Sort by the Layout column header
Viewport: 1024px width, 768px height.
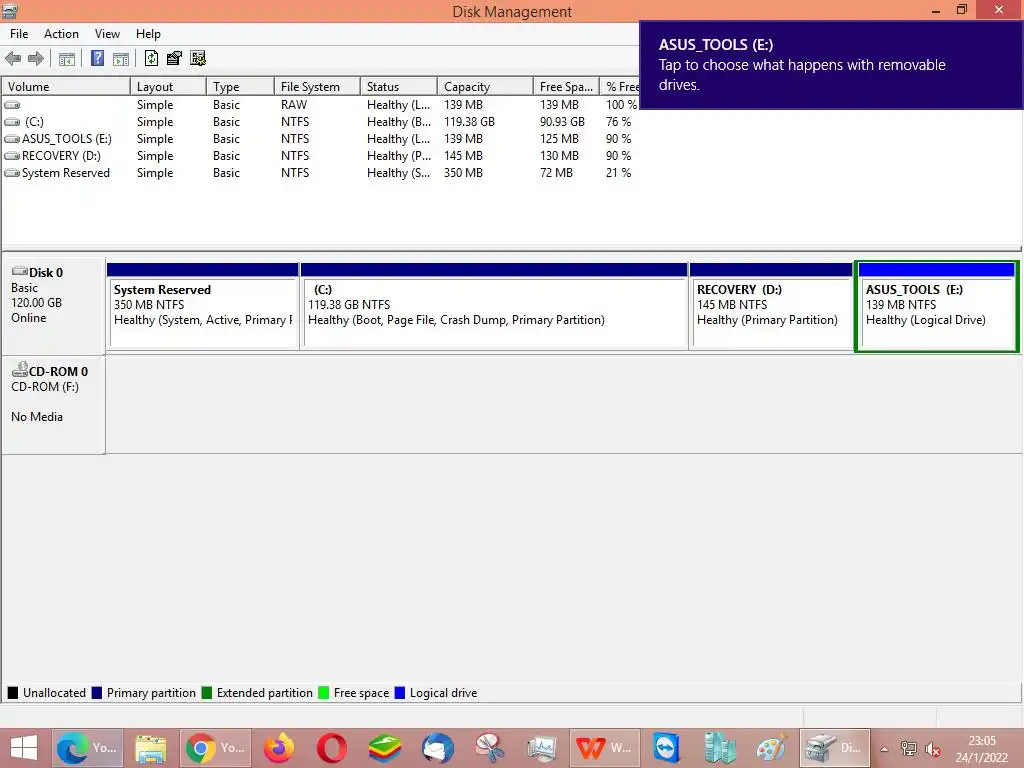point(168,86)
